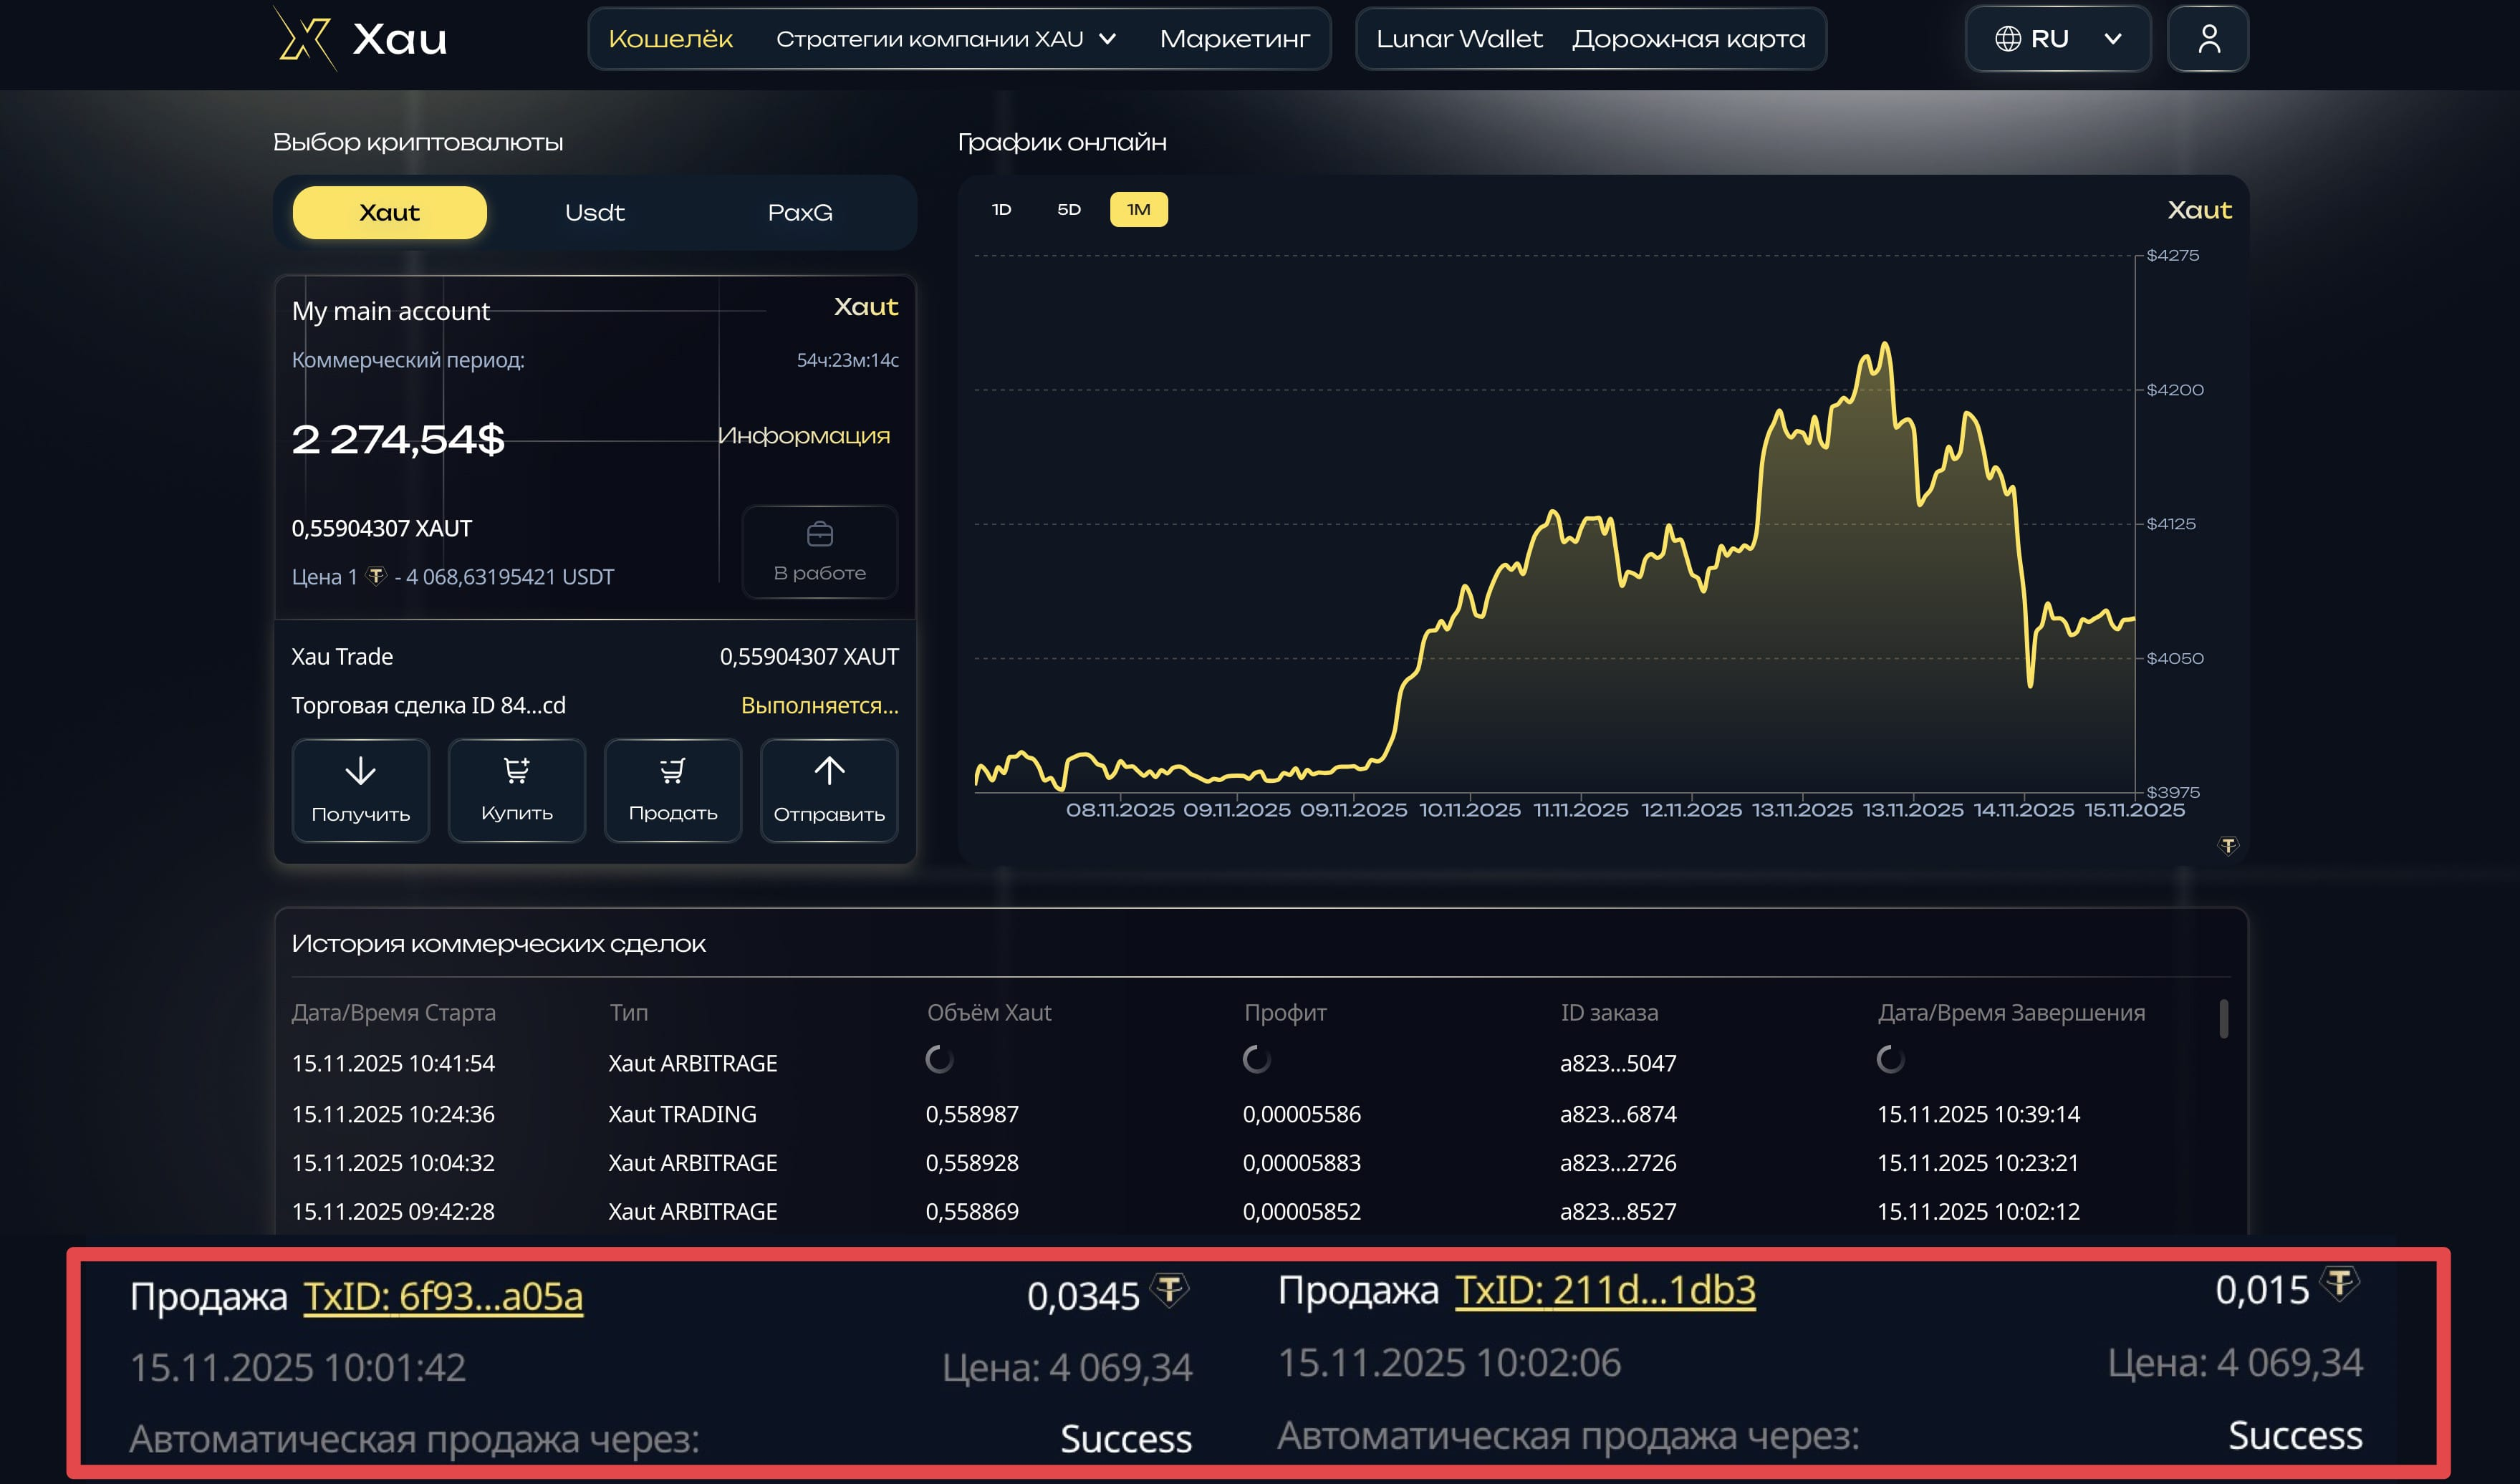Viewport: 2520px width, 1484px height.
Task: Click the Купить cart icon button
Action: pyautogui.click(x=516, y=789)
